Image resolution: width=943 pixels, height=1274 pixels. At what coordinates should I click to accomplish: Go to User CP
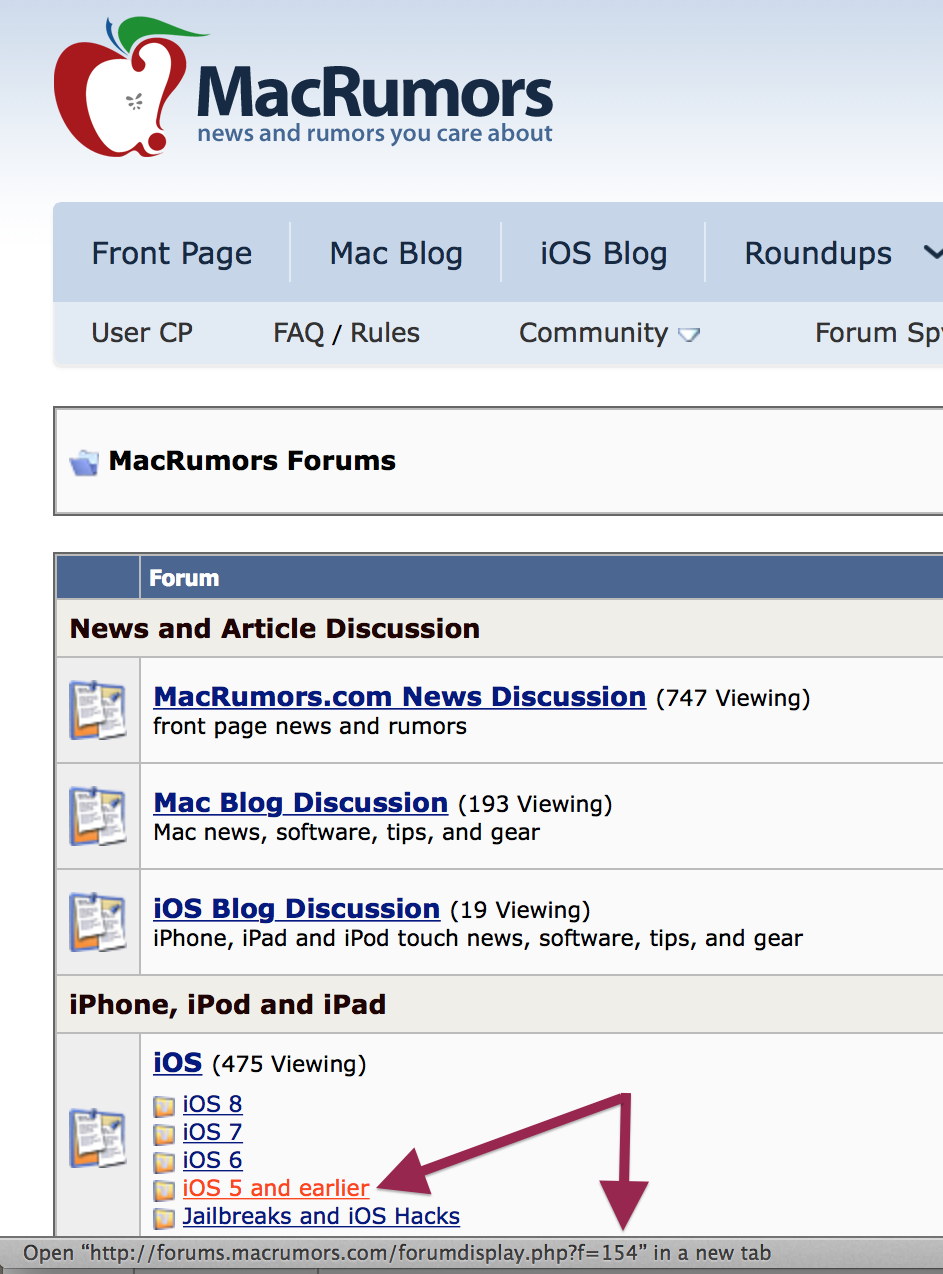pos(142,333)
